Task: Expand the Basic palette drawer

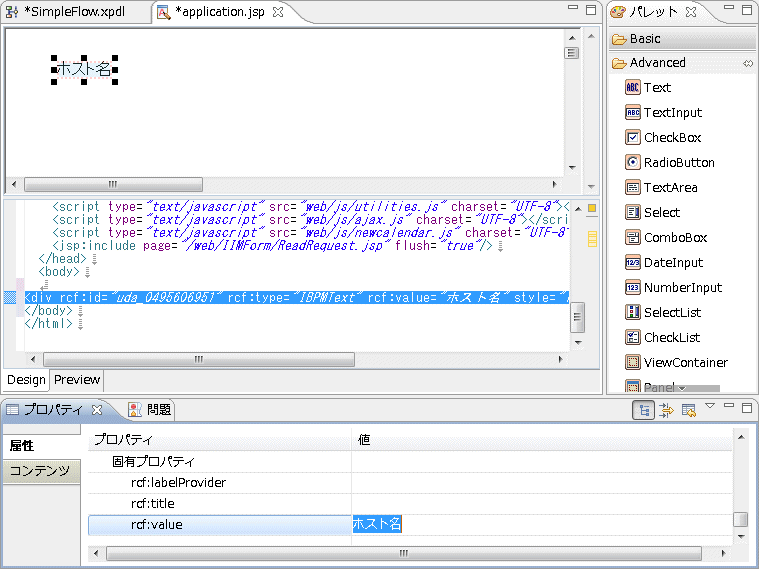Action: [x=645, y=39]
